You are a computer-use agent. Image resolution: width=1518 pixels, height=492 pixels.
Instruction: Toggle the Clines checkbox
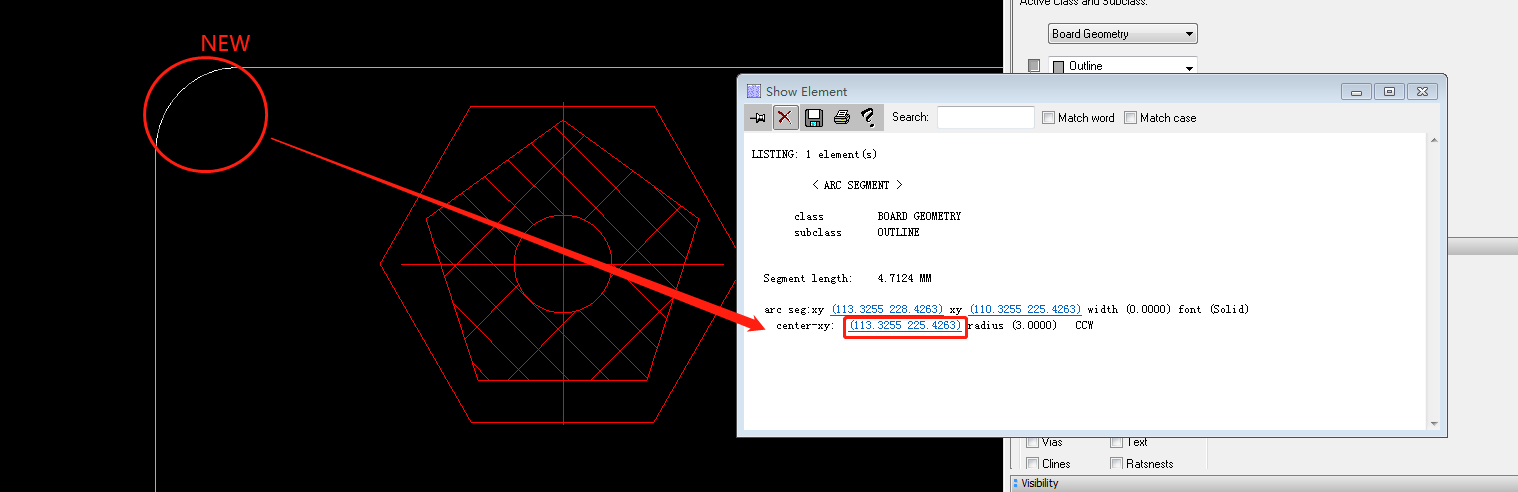point(1033,463)
